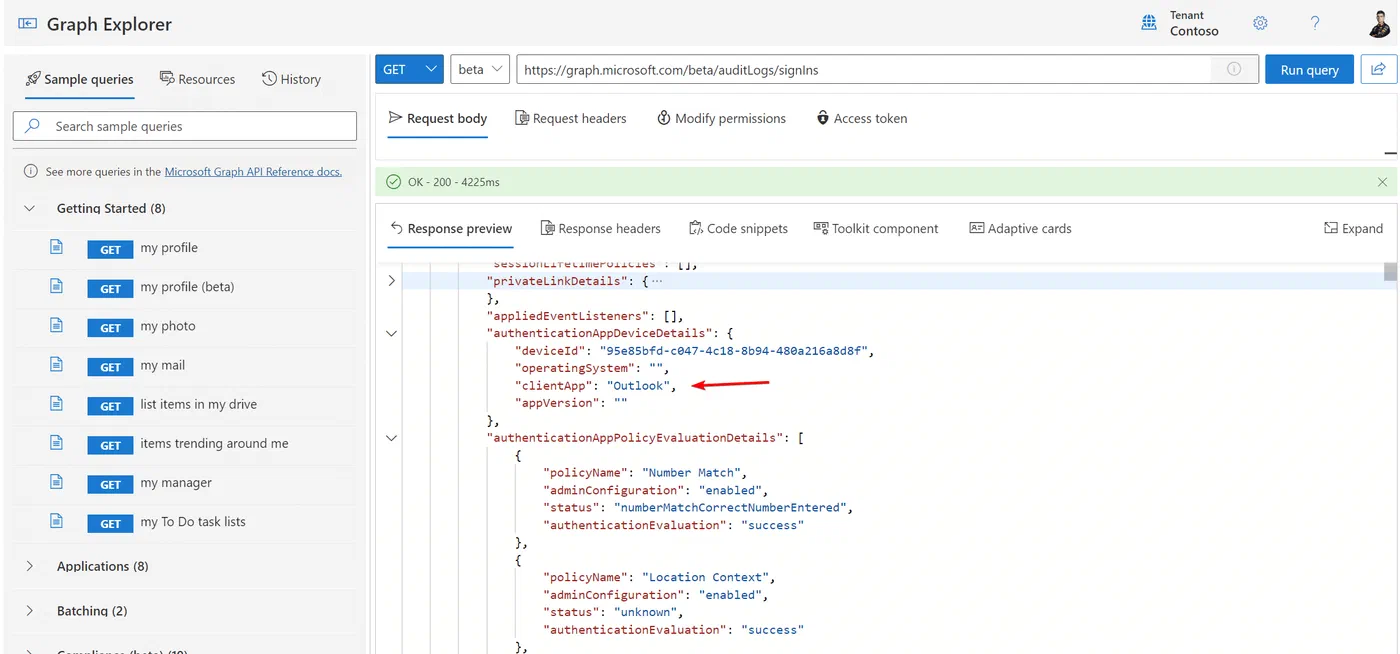Open the beta API version dropdown
Image resolution: width=1400 pixels, height=654 pixels.
coord(480,69)
